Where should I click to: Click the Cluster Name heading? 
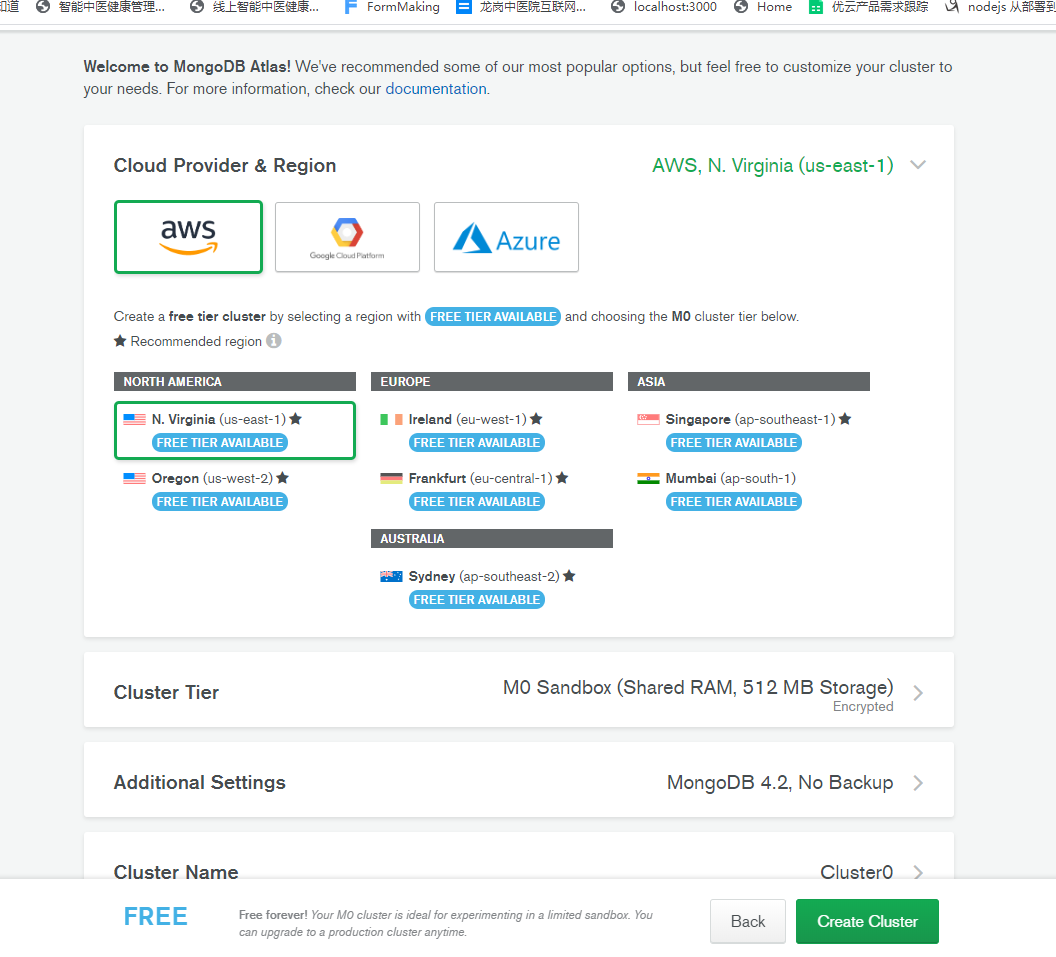176,872
